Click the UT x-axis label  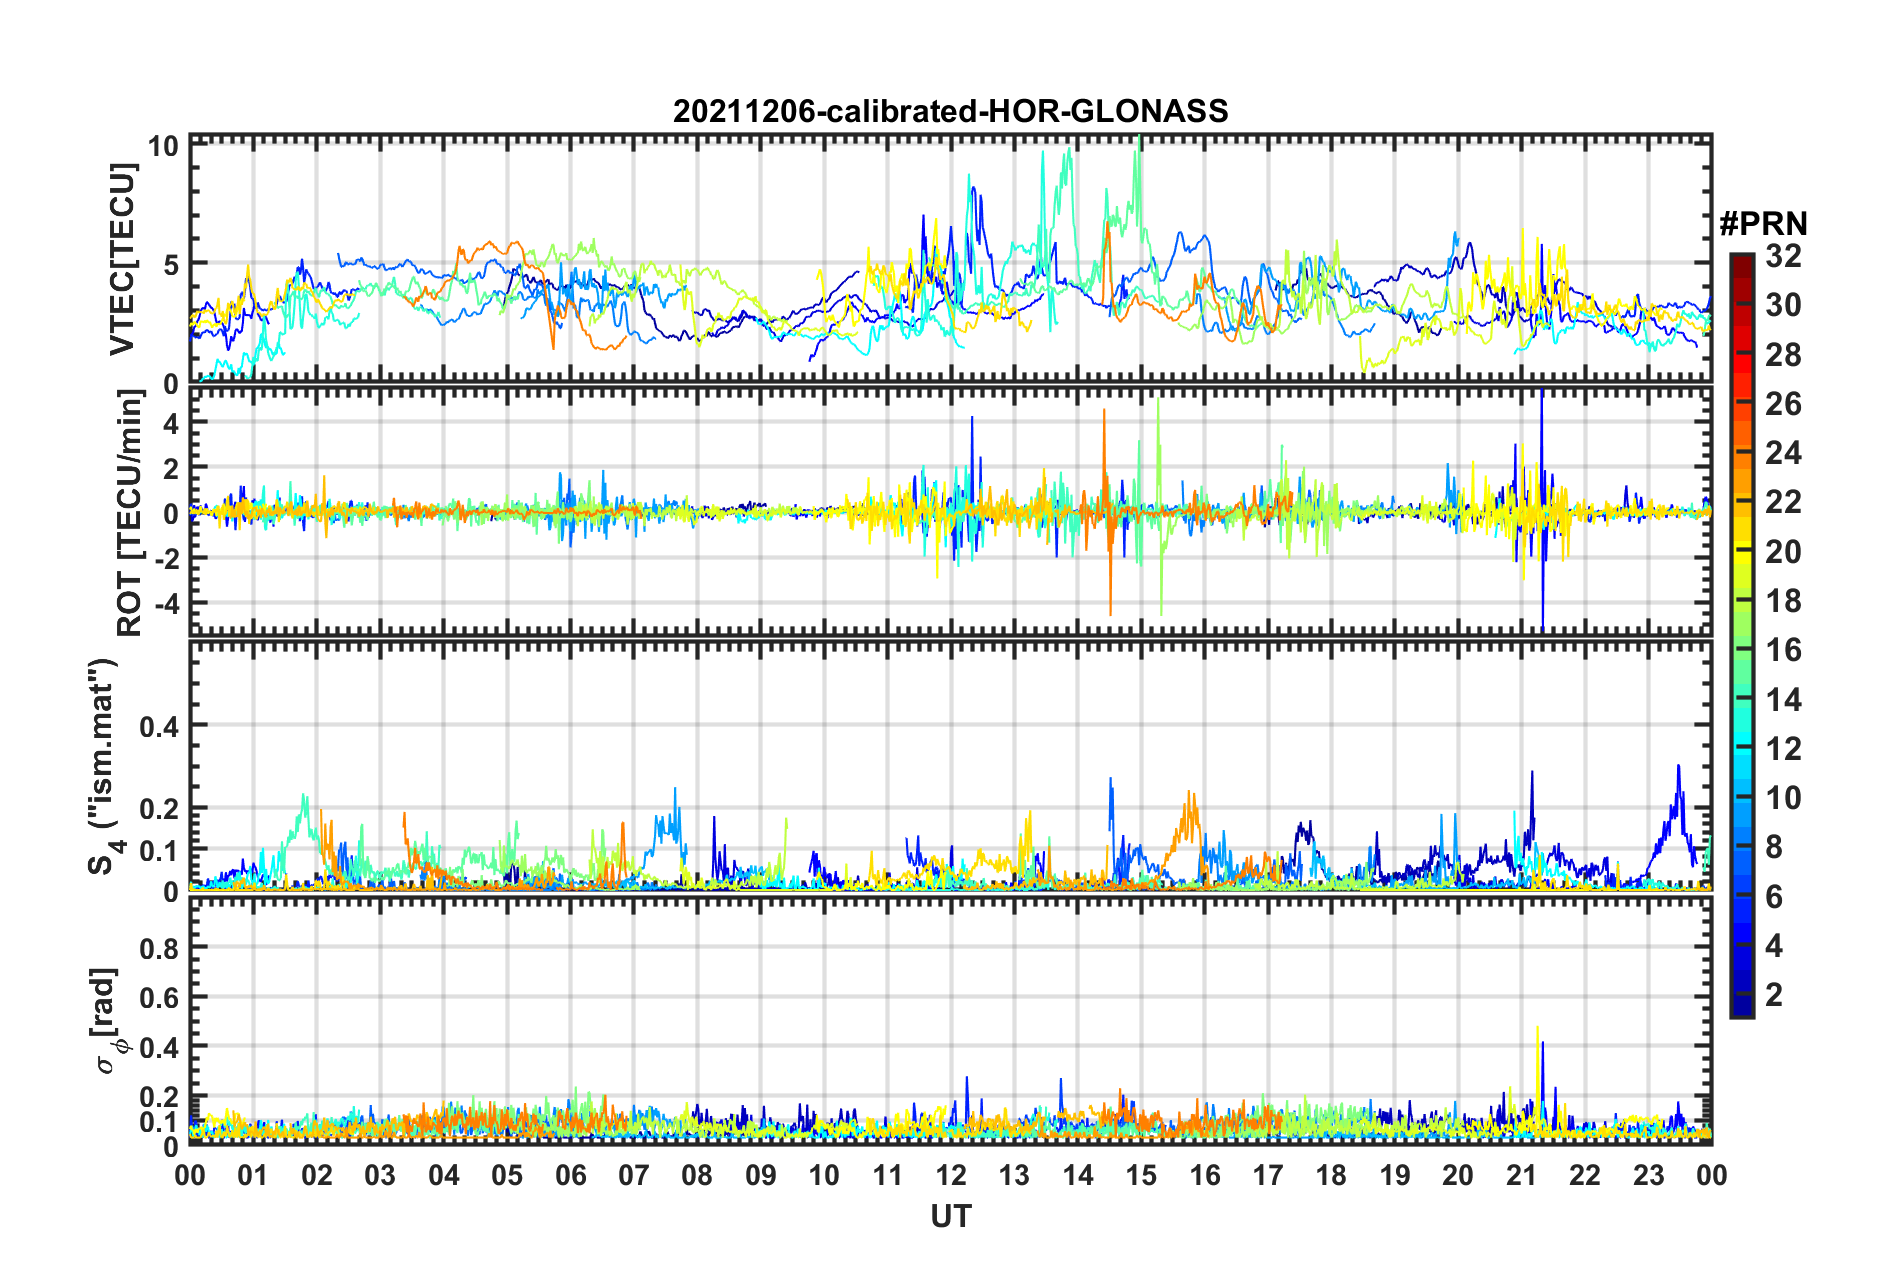(x=950, y=1216)
